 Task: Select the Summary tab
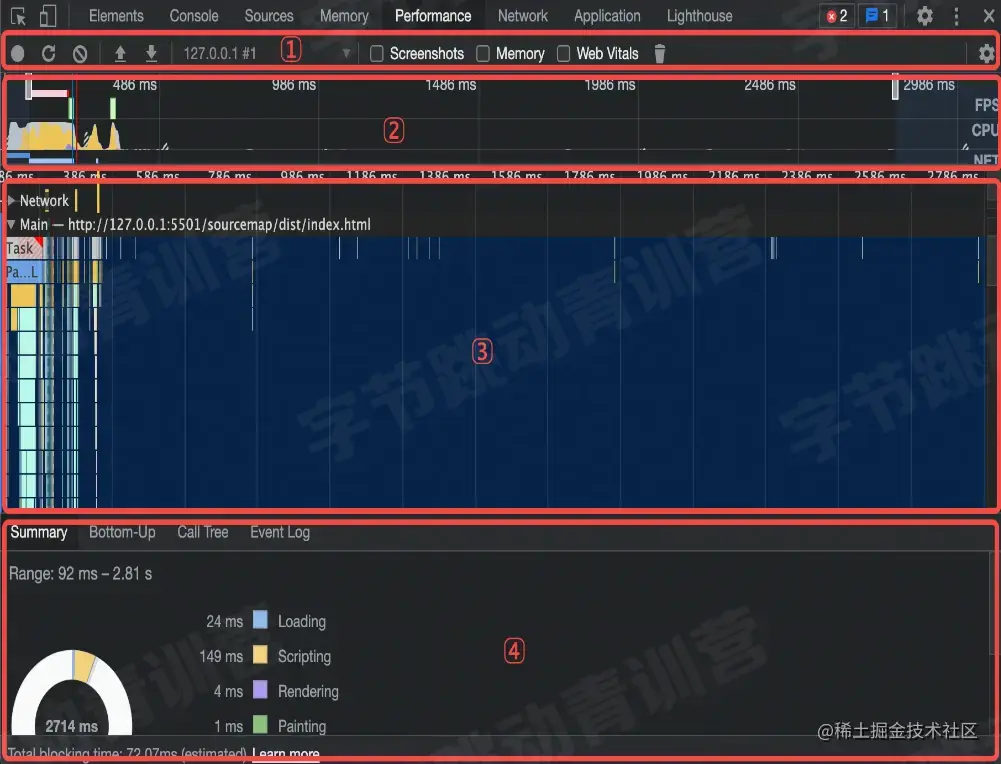[39, 532]
